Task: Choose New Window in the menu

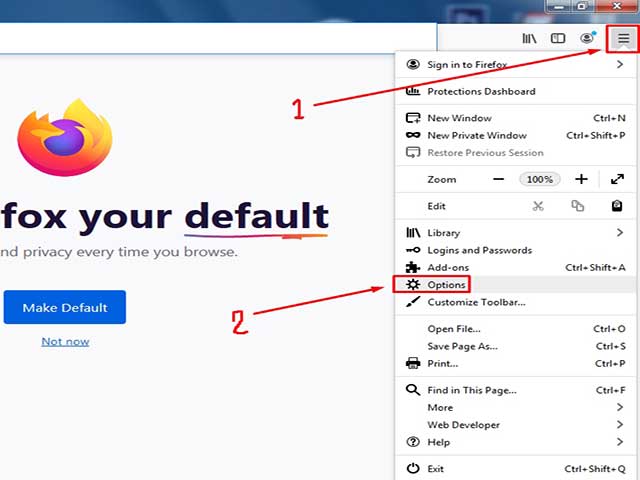Action: (x=515, y=118)
